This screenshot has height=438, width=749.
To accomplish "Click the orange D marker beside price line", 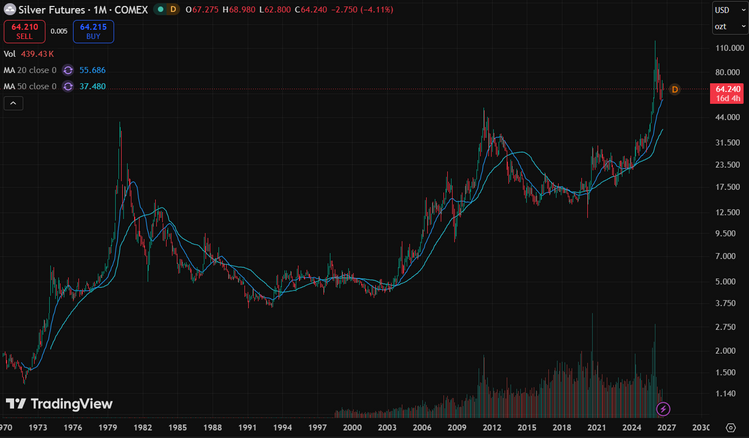I will pyautogui.click(x=674, y=89).
